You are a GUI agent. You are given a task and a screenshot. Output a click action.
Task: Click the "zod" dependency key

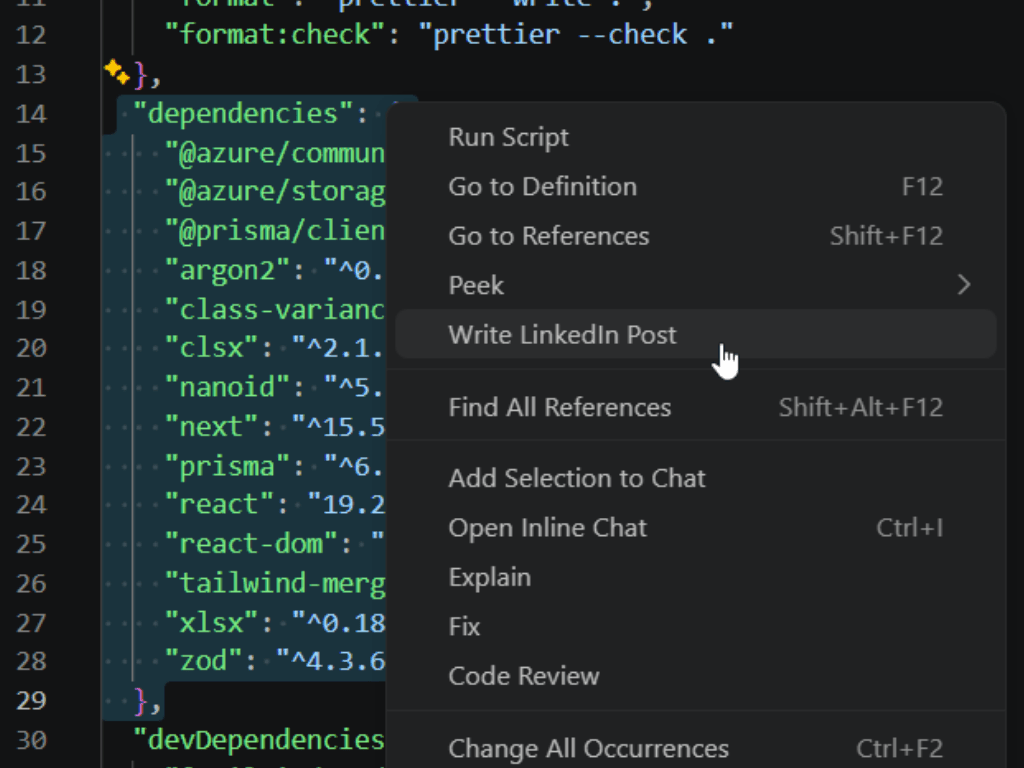[203, 661]
